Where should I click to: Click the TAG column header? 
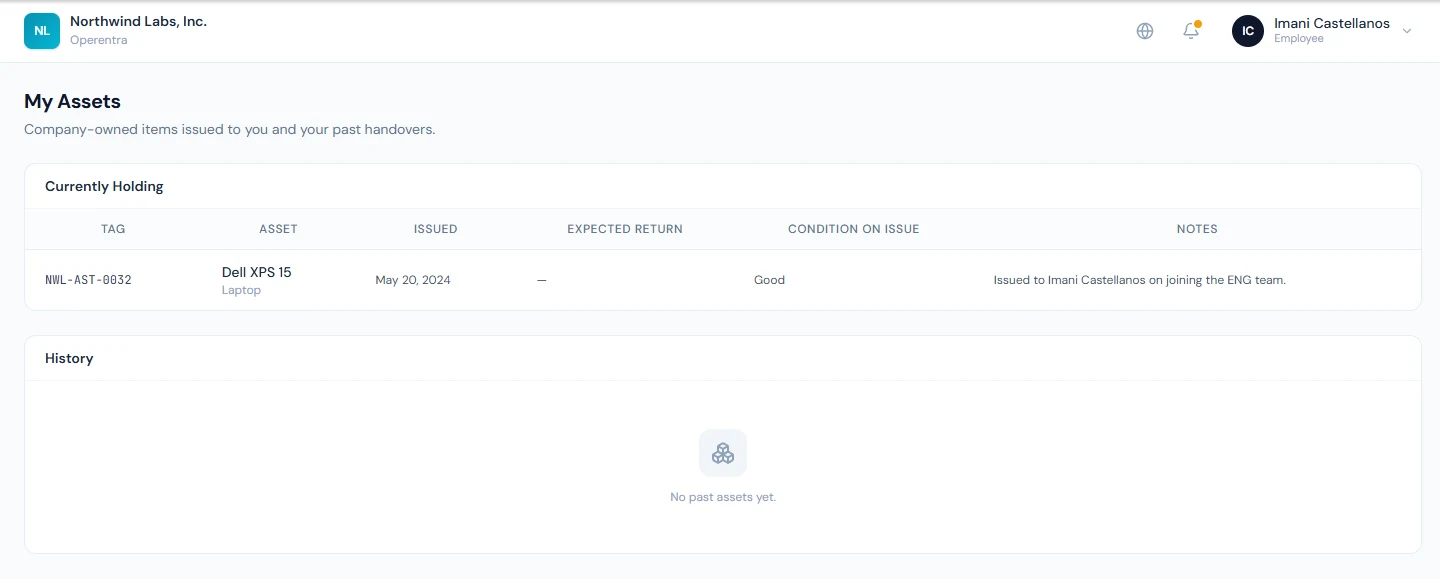click(x=113, y=229)
